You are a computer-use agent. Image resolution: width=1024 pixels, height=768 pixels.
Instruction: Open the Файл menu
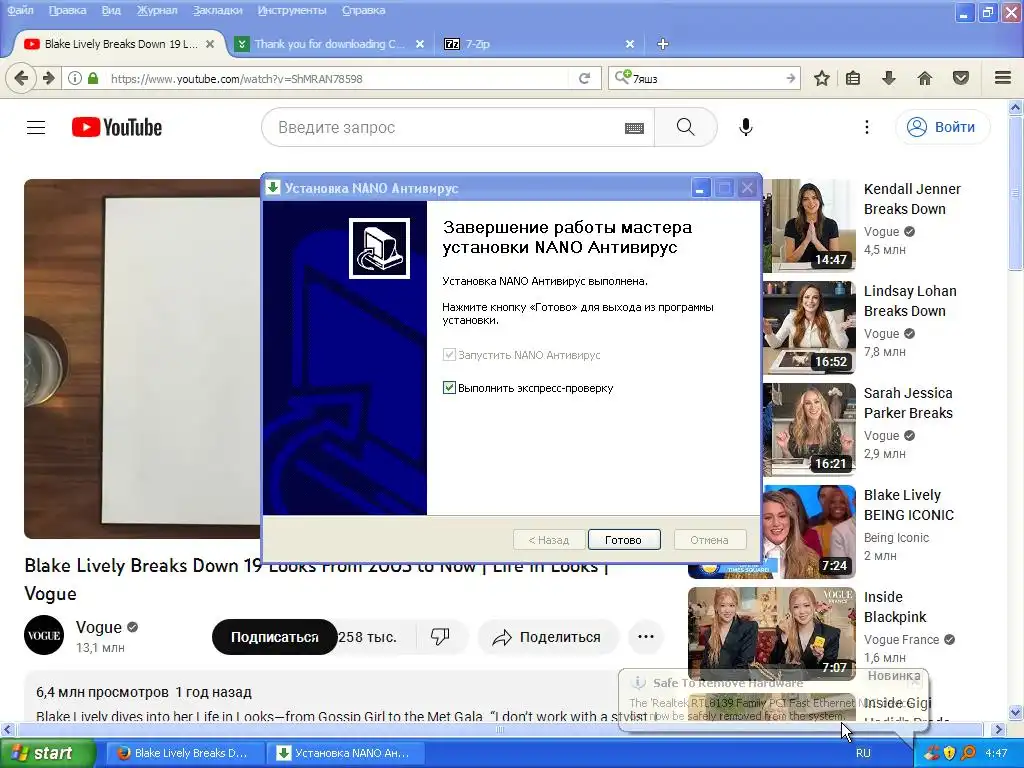coord(20,10)
